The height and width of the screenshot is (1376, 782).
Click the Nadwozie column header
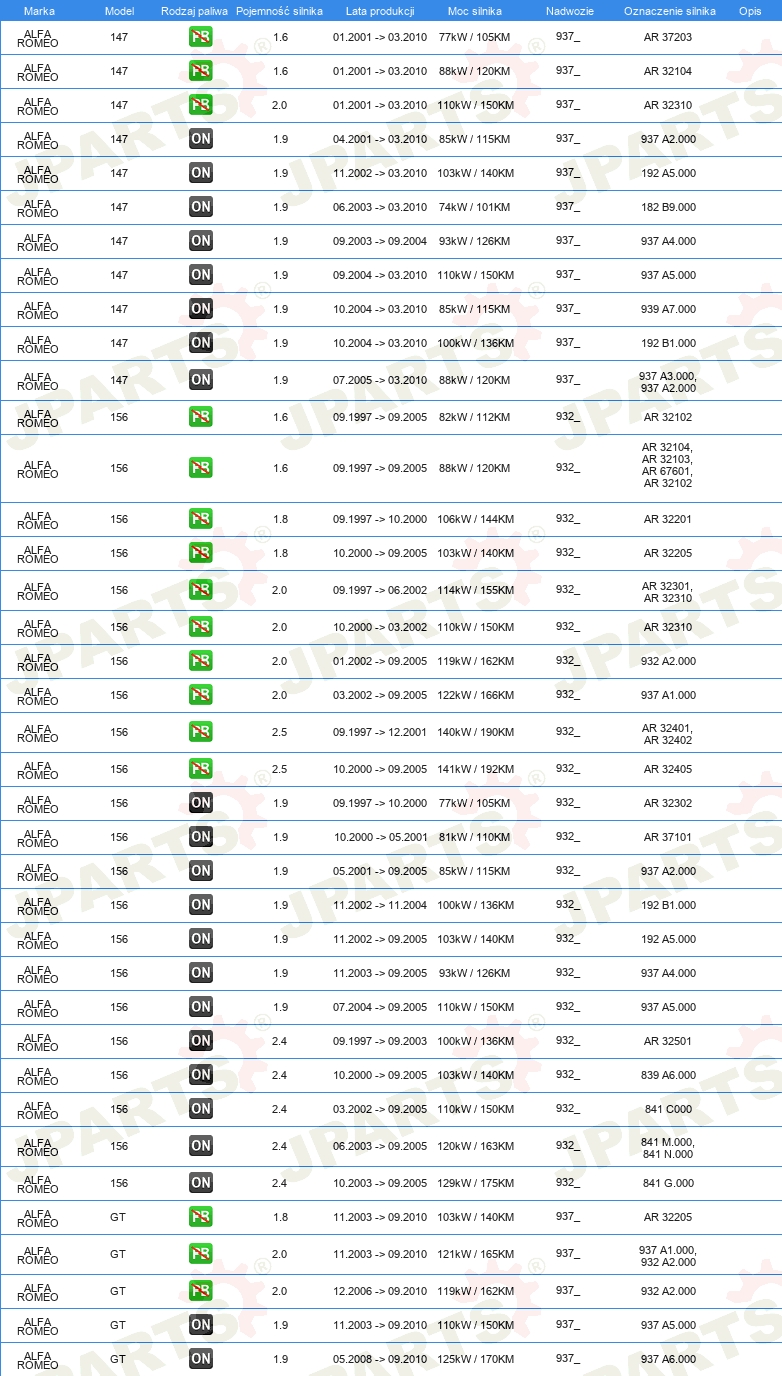click(x=570, y=11)
